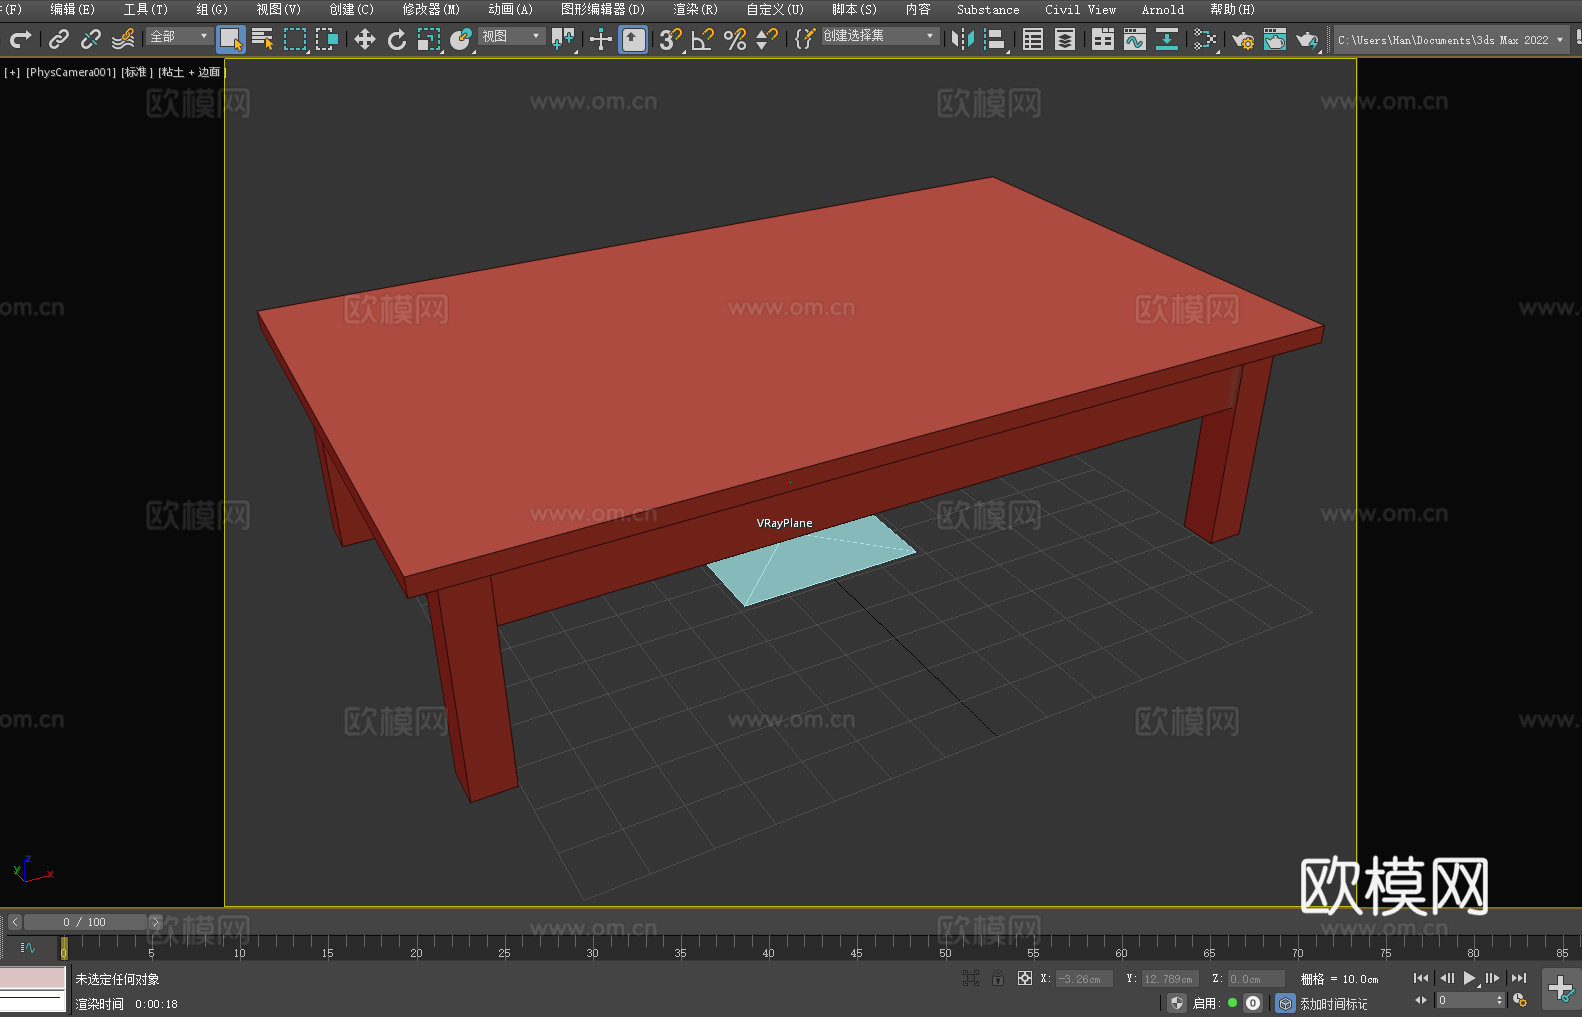Open the 编辑(E) menu

click(72, 9)
